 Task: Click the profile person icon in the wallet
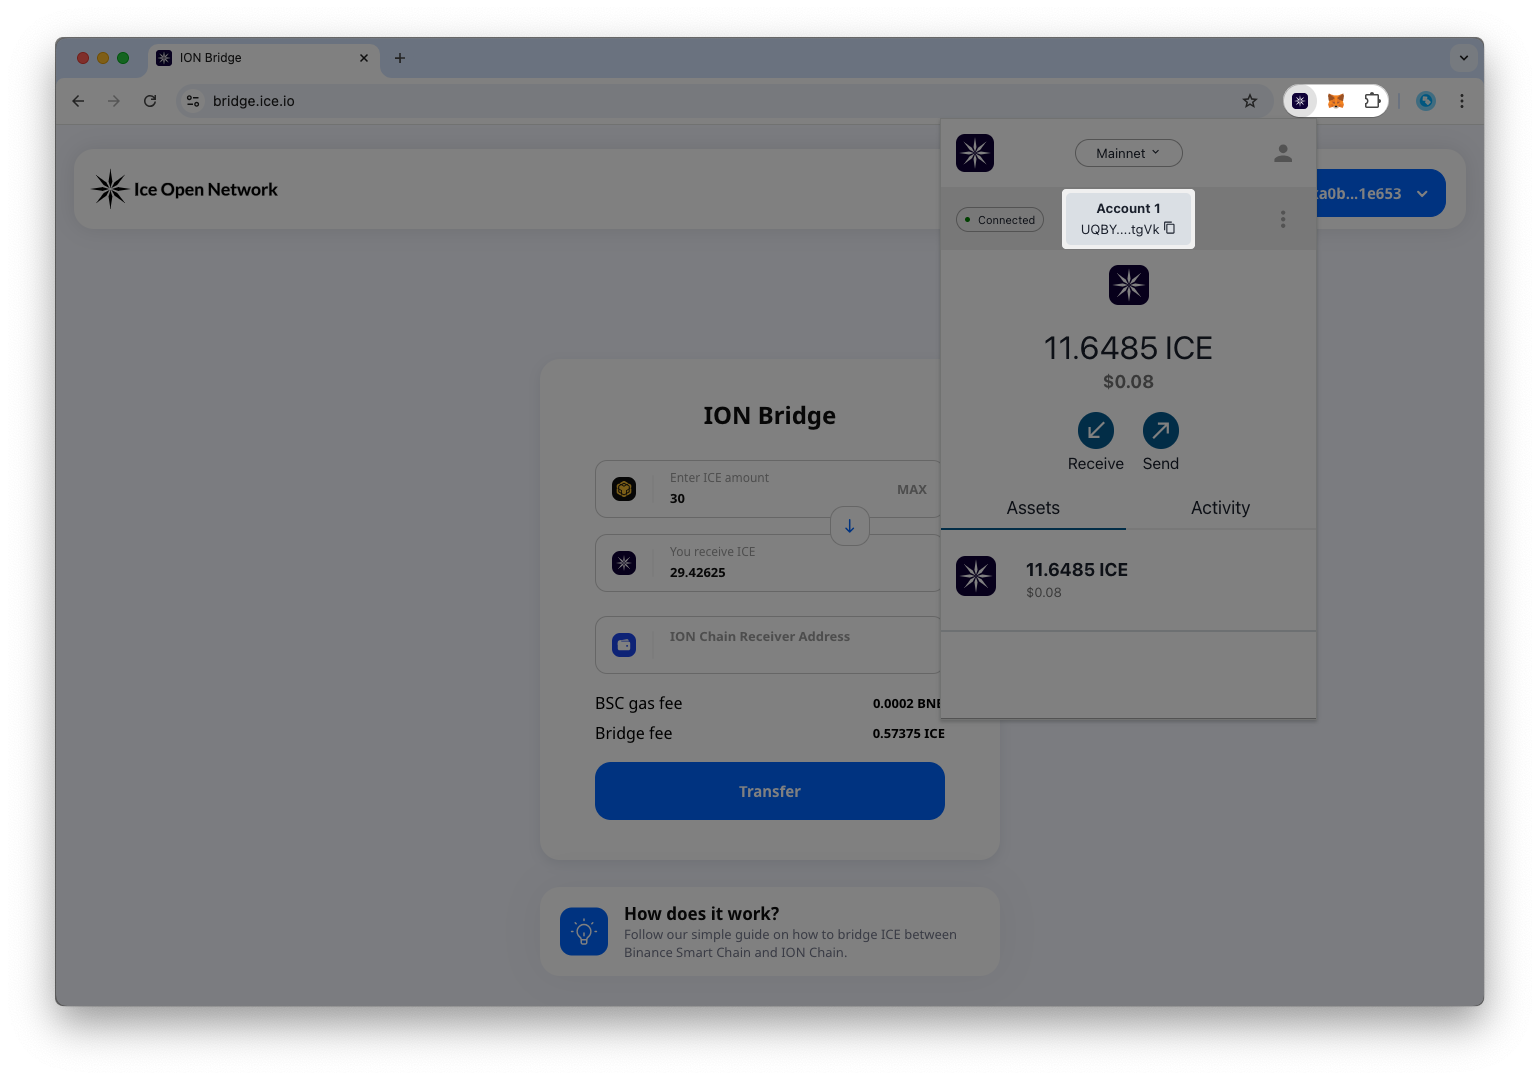point(1283,153)
